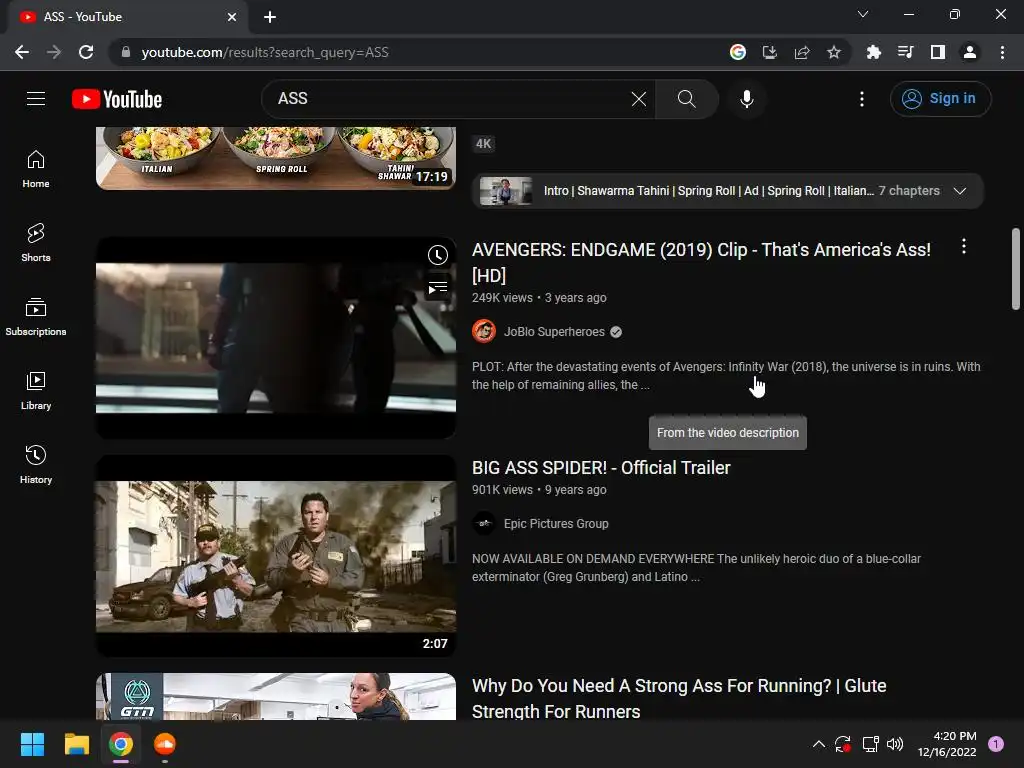Open media control icon in Chrome
The width and height of the screenshot is (1024, 768).
point(905,52)
